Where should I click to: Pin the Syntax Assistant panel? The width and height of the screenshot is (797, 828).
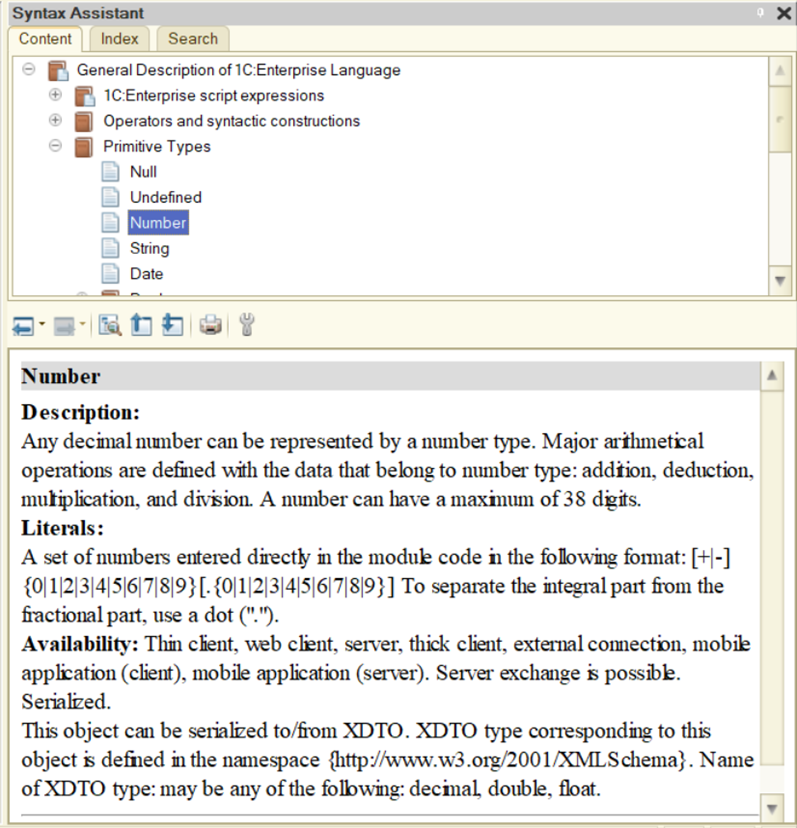coord(761,13)
